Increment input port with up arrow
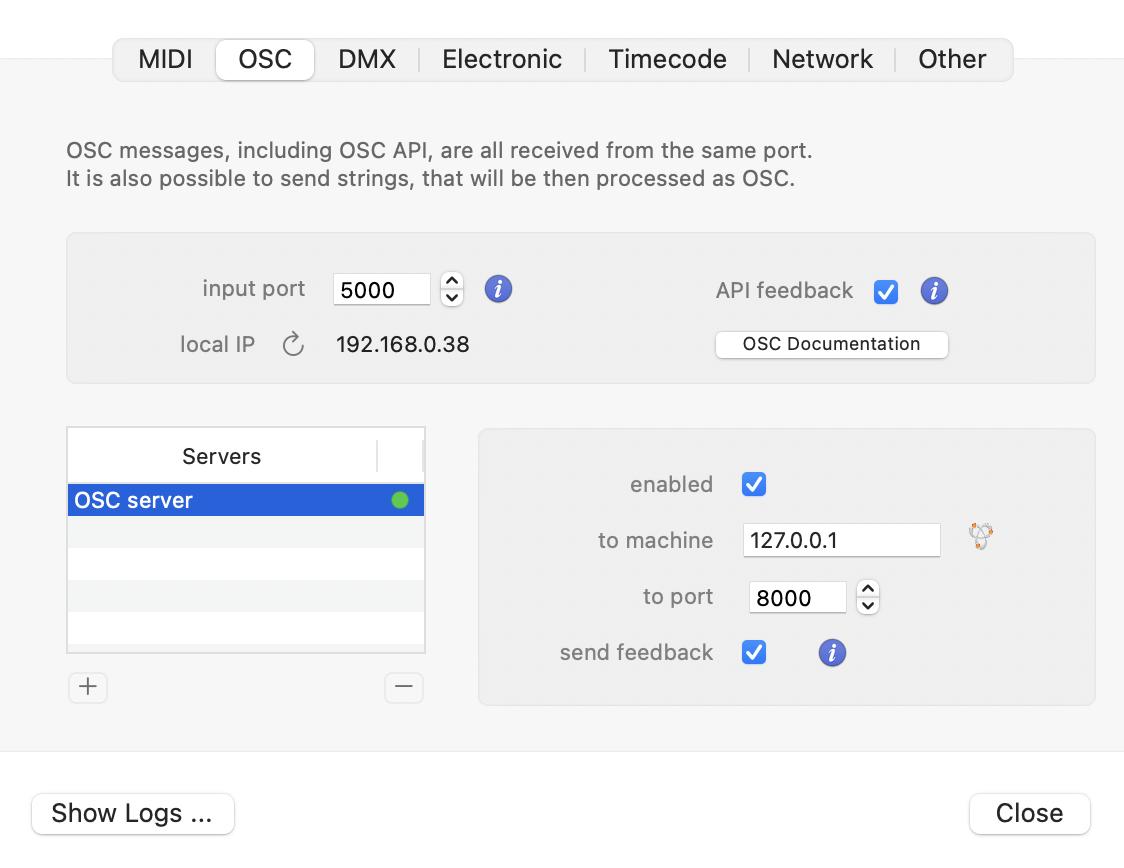The height and width of the screenshot is (868, 1124). tap(452, 282)
